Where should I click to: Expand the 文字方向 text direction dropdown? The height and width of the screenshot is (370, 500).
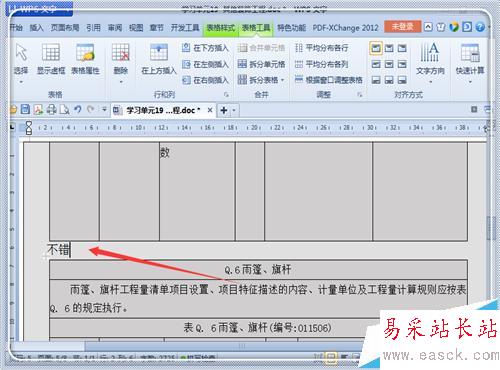[x=430, y=82]
